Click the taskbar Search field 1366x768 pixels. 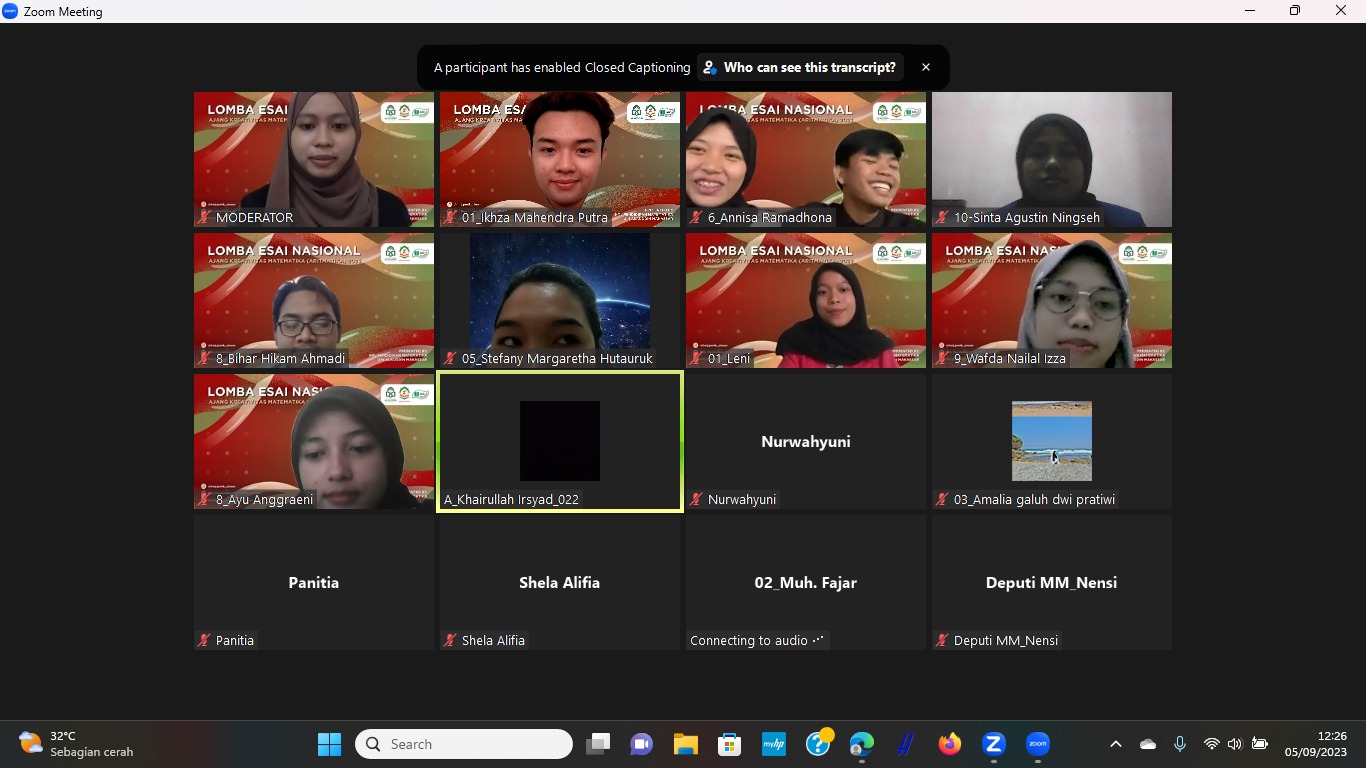coord(464,744)
